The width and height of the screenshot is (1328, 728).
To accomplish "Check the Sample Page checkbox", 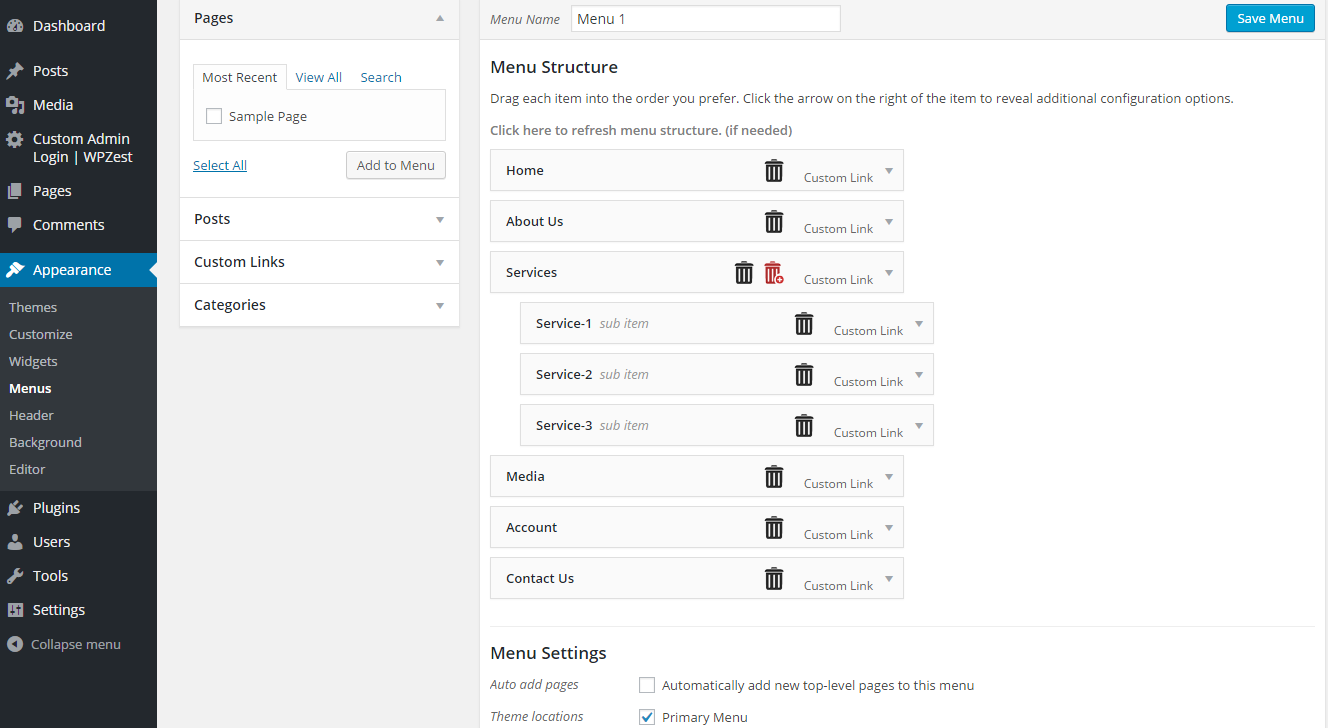I will 214,116.
